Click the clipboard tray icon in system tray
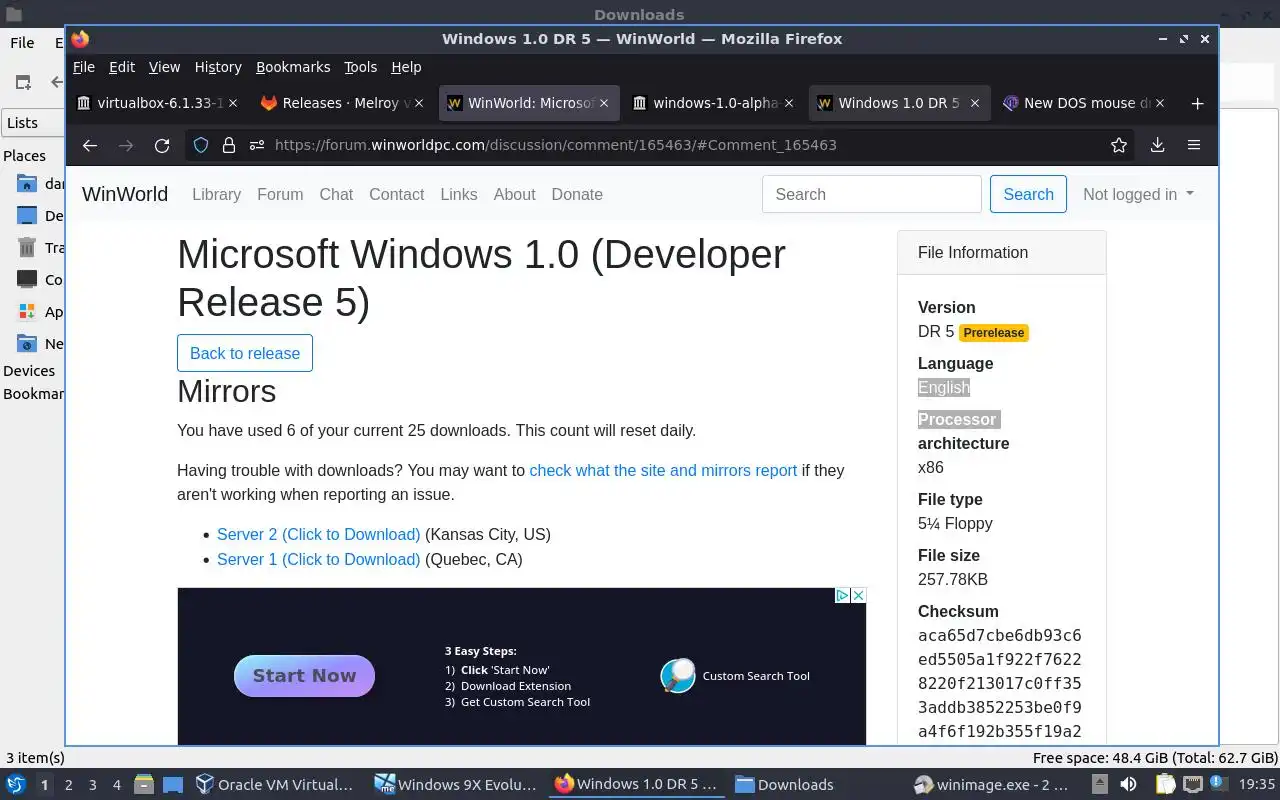Viewport: 1280px width, 800px height. tap(1166, 784)
